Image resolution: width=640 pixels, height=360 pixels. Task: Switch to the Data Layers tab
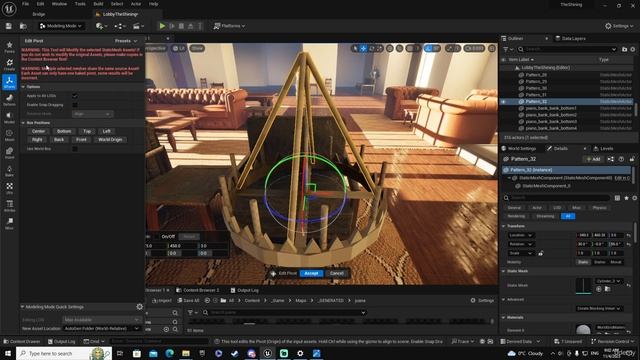pyautogui.click(x=571, y=38)
